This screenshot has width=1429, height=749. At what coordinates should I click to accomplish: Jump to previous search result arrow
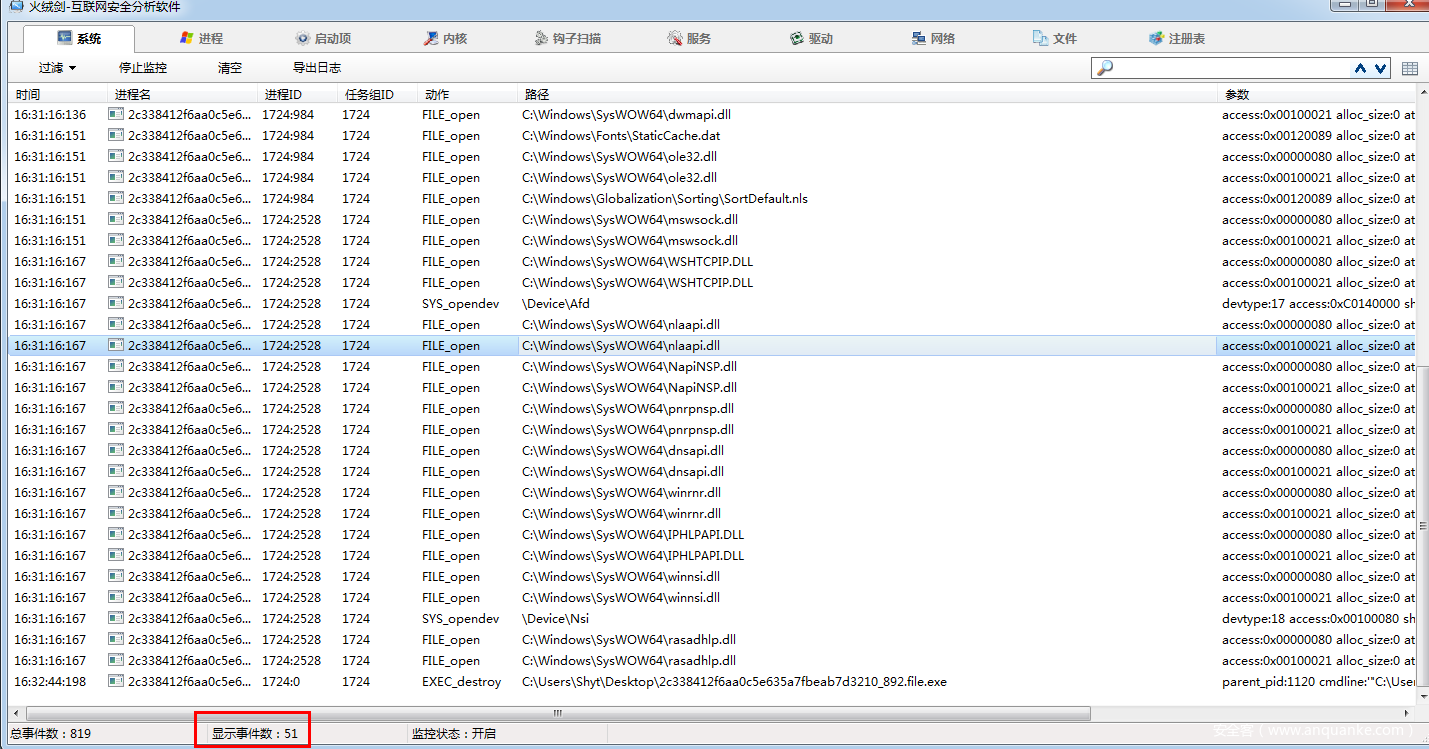click(1360, 68)
